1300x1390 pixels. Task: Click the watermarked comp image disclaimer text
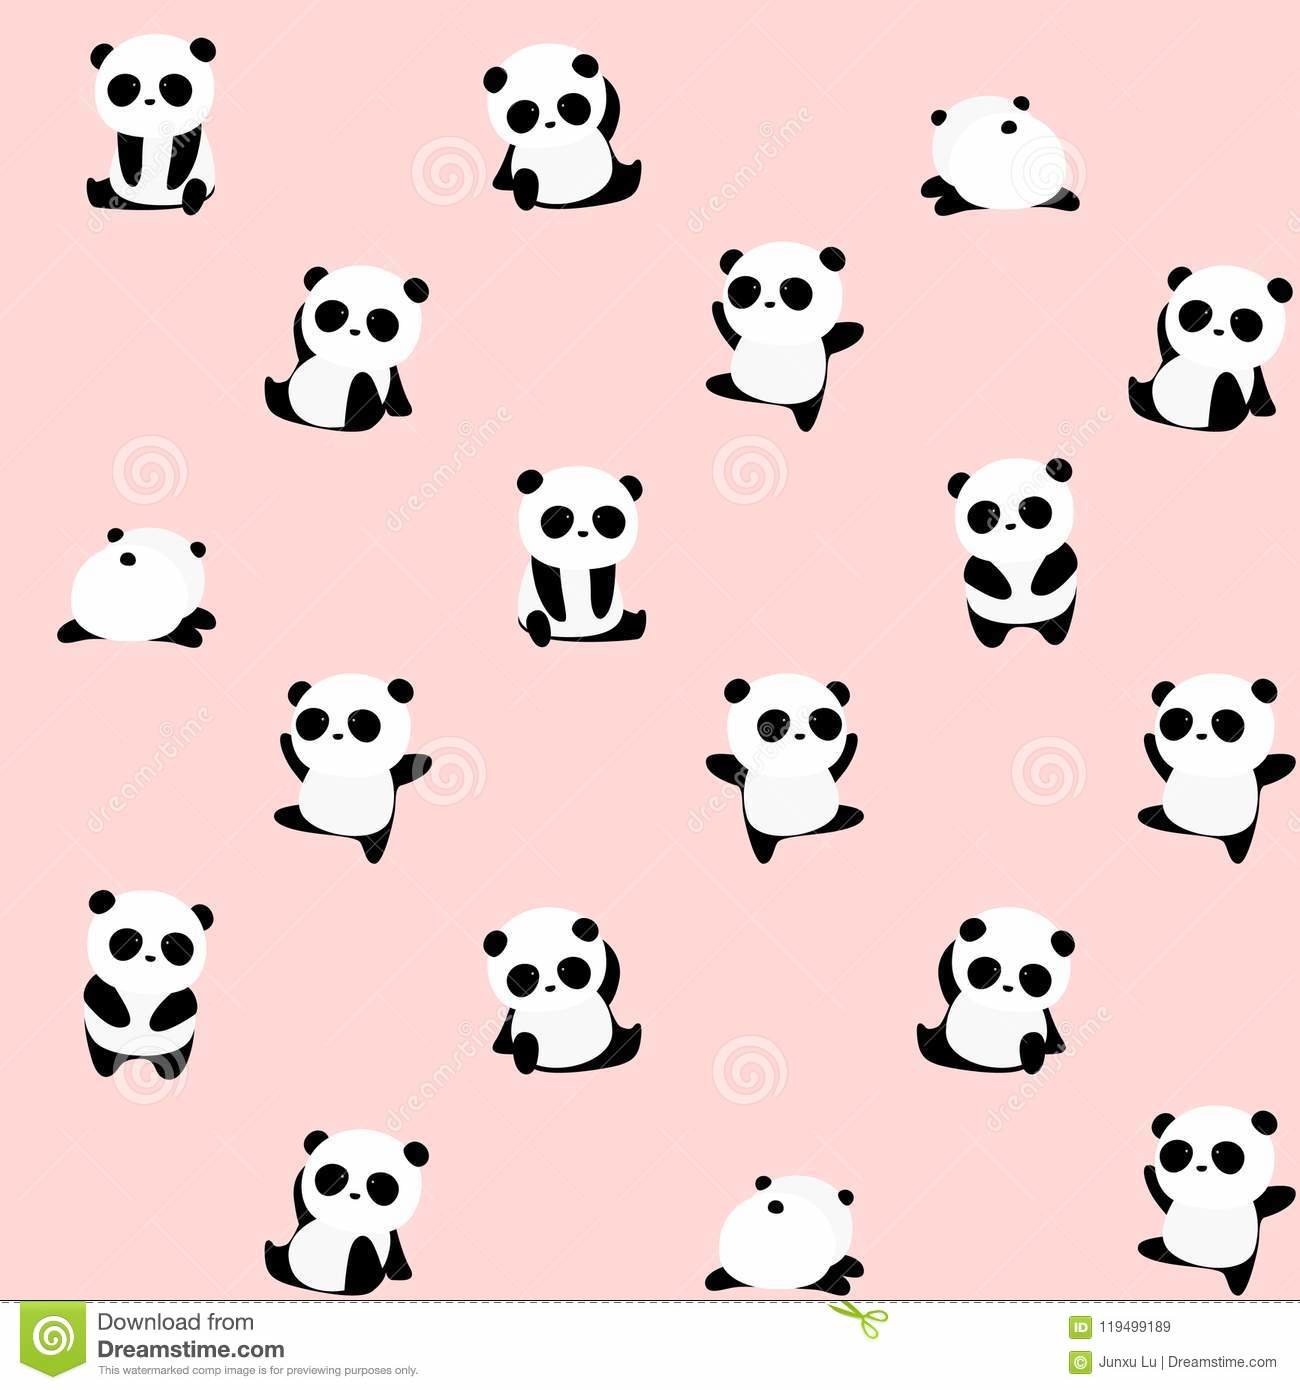coord(257,1371)
